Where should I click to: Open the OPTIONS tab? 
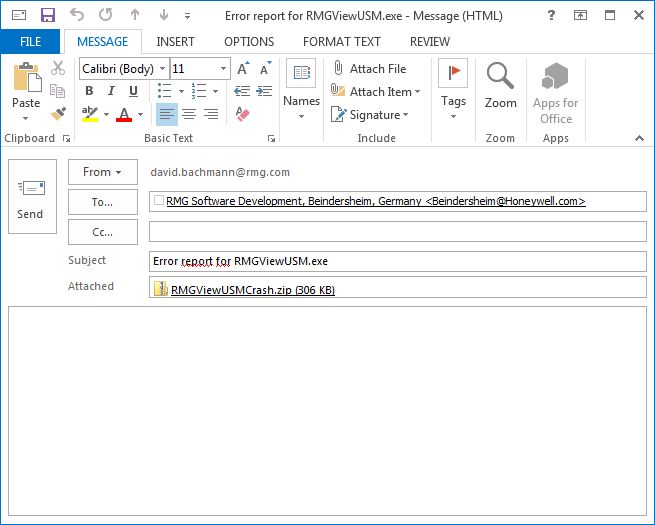pyautogui.click(x=249, y=41)
